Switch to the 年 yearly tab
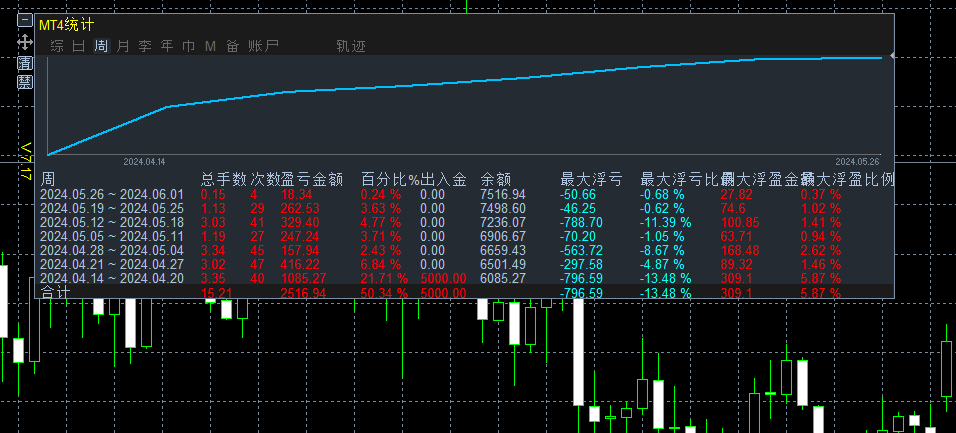 pyautogui.click(x=167, y=46)
